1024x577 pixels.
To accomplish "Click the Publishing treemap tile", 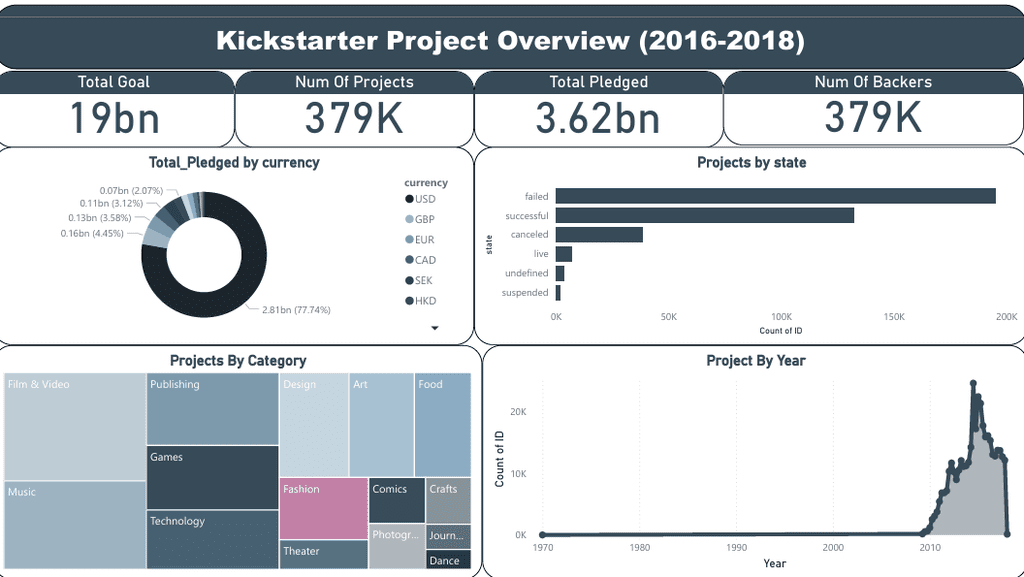I will coord(212,409).
